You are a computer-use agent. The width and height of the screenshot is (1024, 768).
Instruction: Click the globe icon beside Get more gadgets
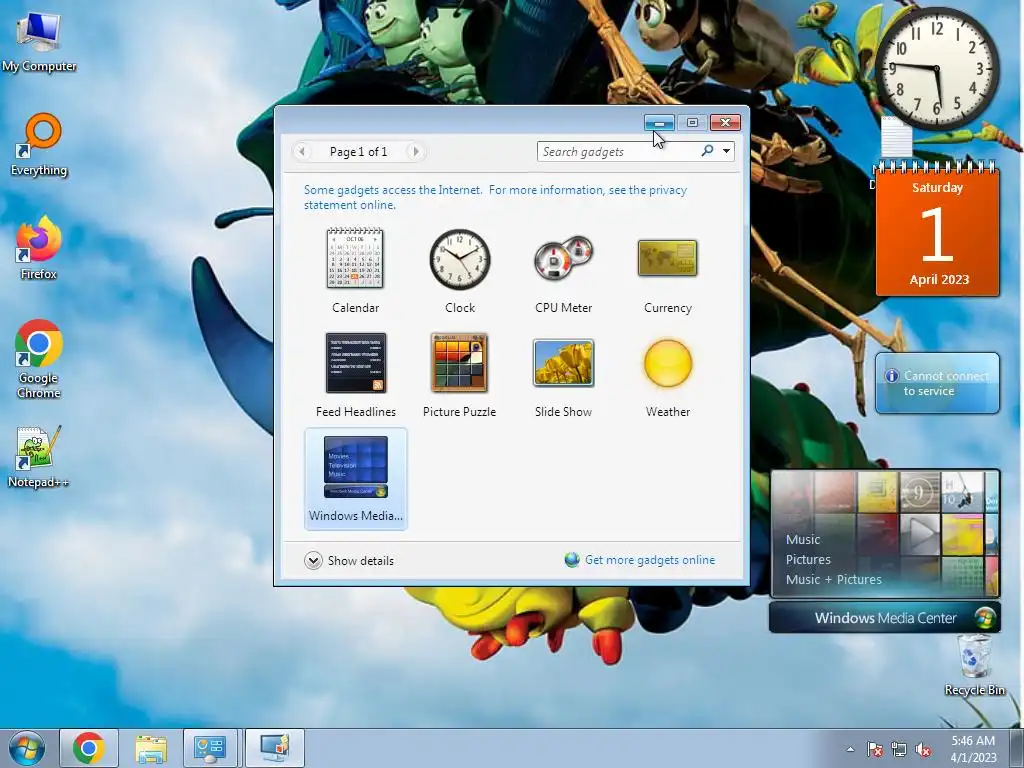(x=572, y=560)
